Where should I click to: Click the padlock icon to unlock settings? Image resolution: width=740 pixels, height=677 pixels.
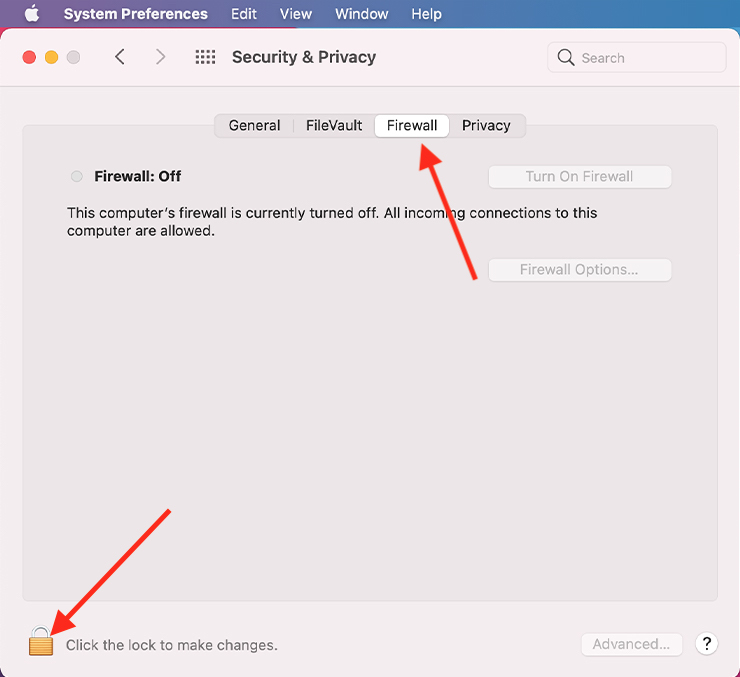(41, 641)
